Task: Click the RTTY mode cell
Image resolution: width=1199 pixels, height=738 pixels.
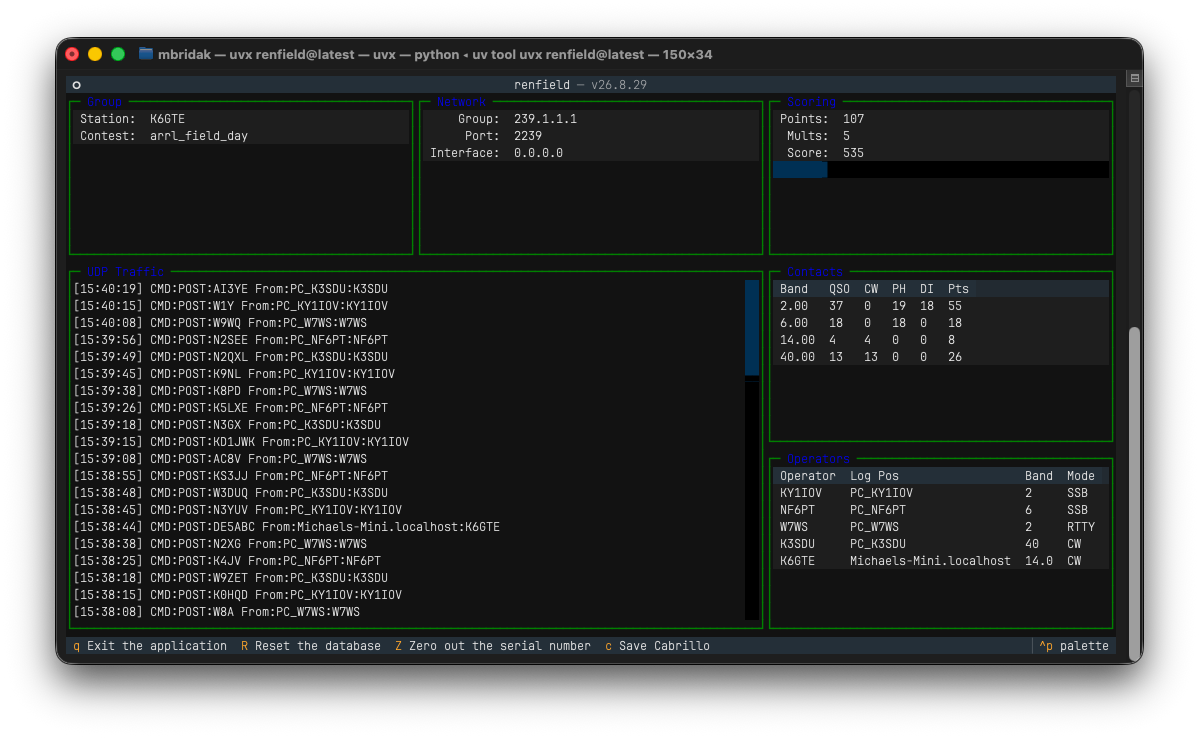Action: (1080, 527)
